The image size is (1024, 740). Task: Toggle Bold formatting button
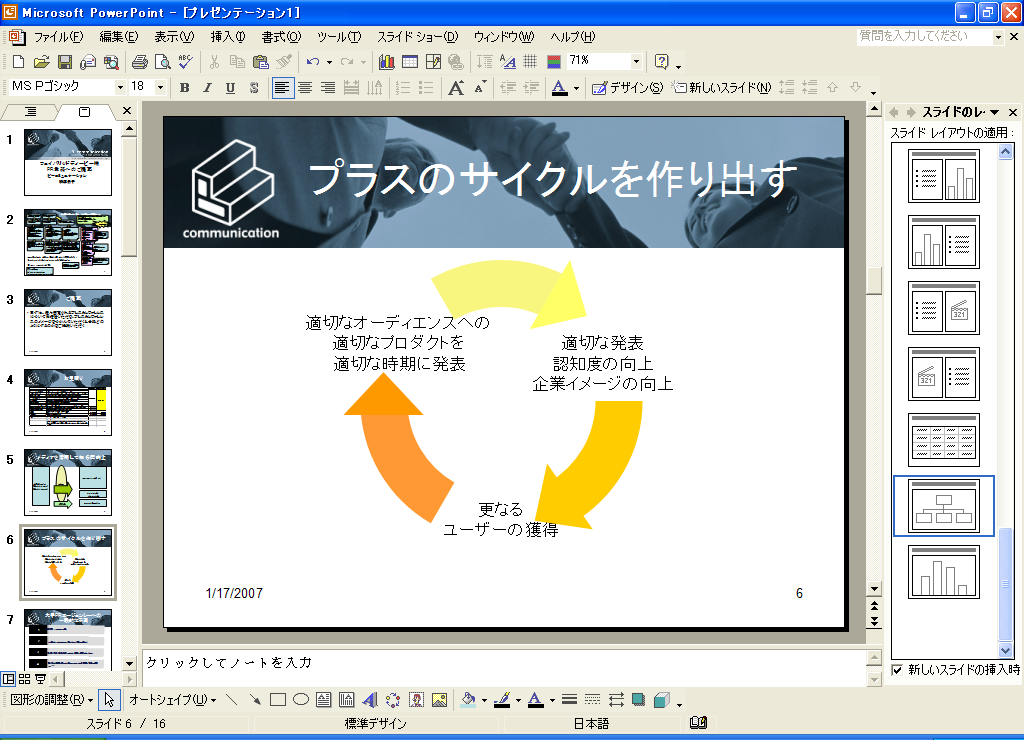184,88
